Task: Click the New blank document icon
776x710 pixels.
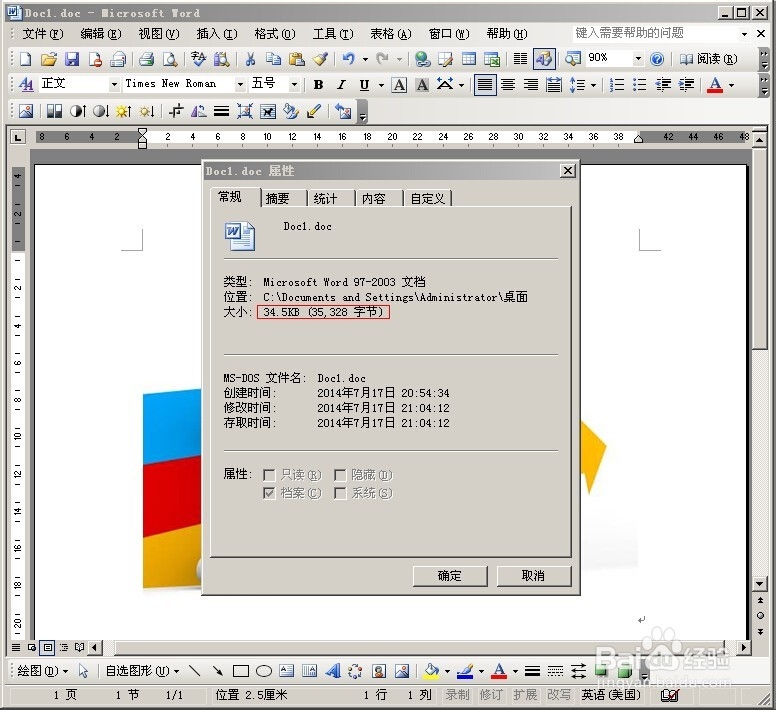Action: (25, 59)
